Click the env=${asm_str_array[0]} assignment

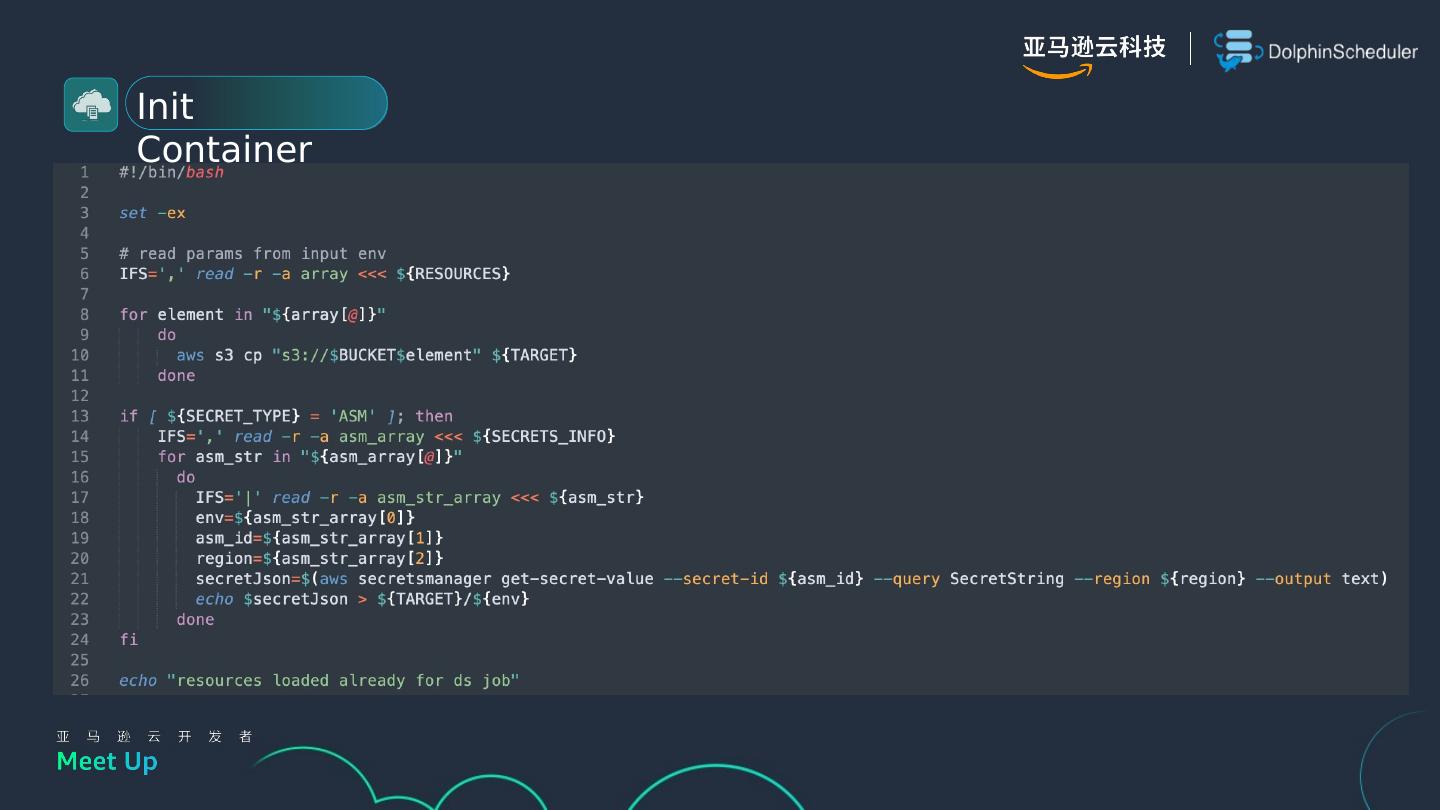[305, 518]
